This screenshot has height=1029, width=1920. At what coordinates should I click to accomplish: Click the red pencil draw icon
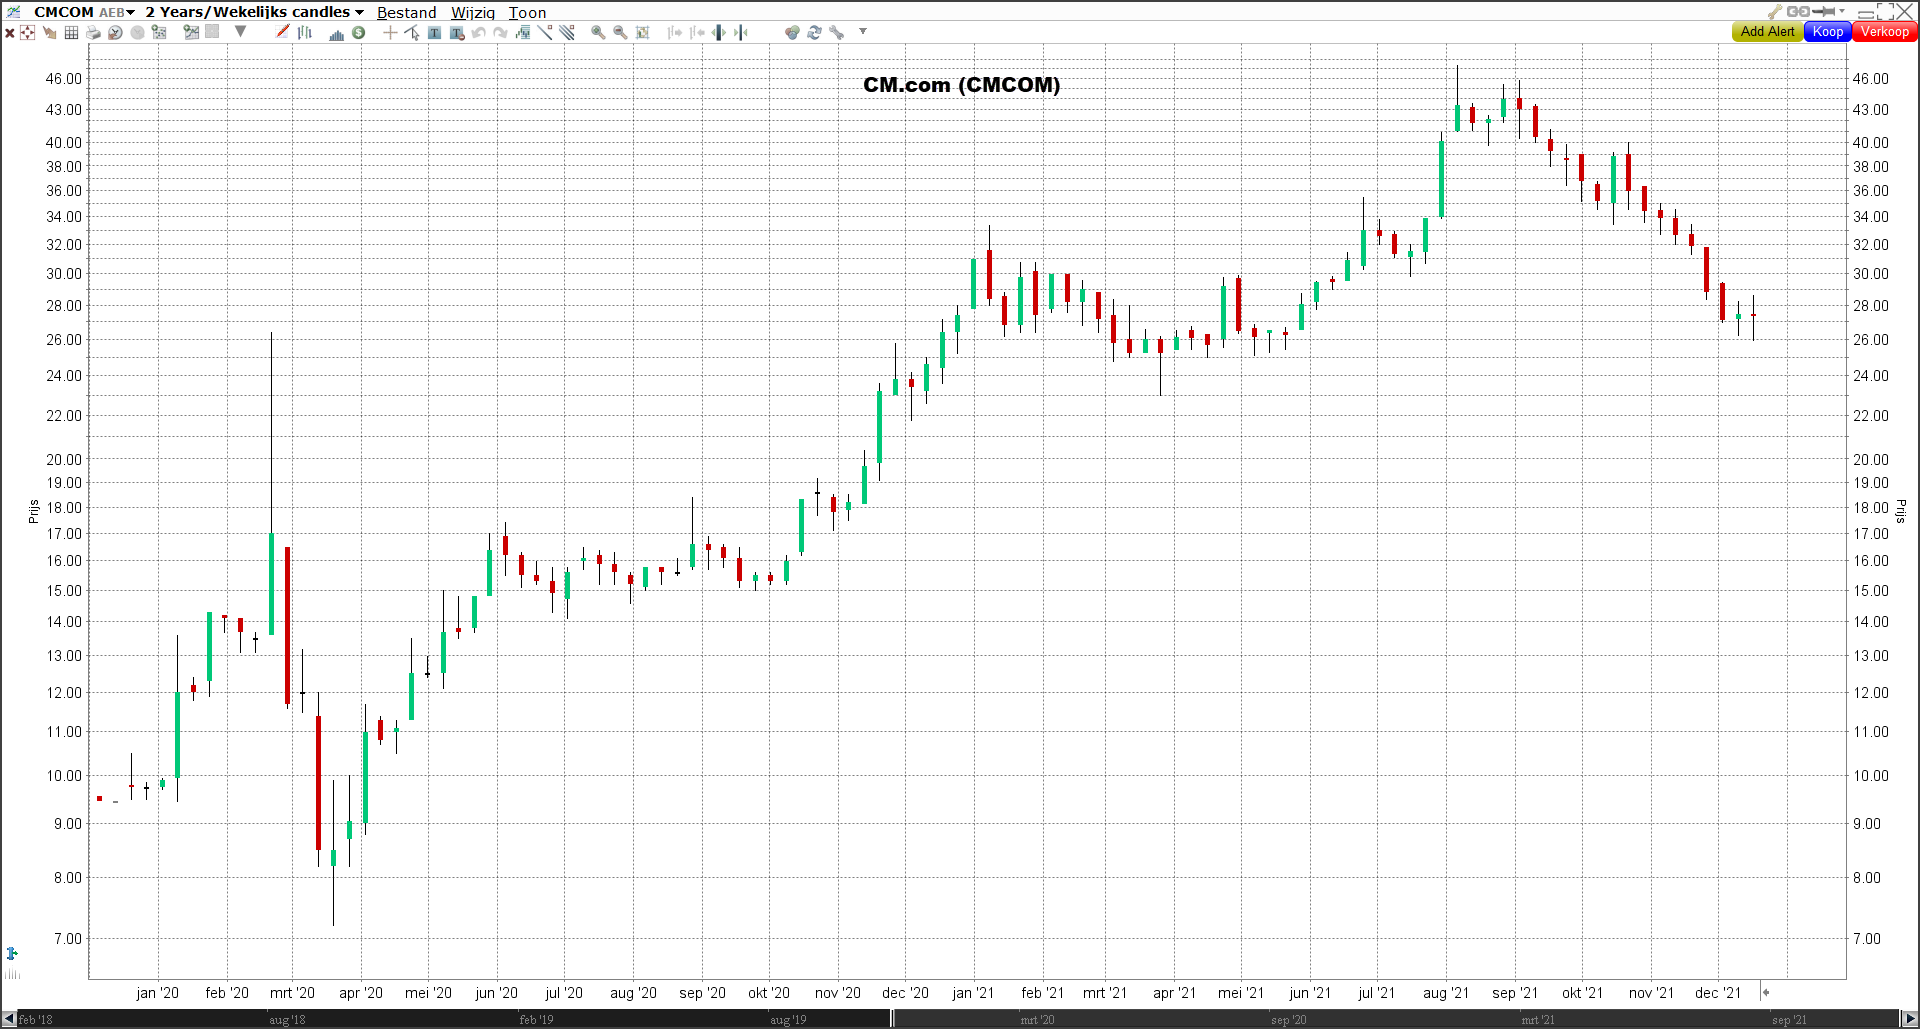point(283,32)
